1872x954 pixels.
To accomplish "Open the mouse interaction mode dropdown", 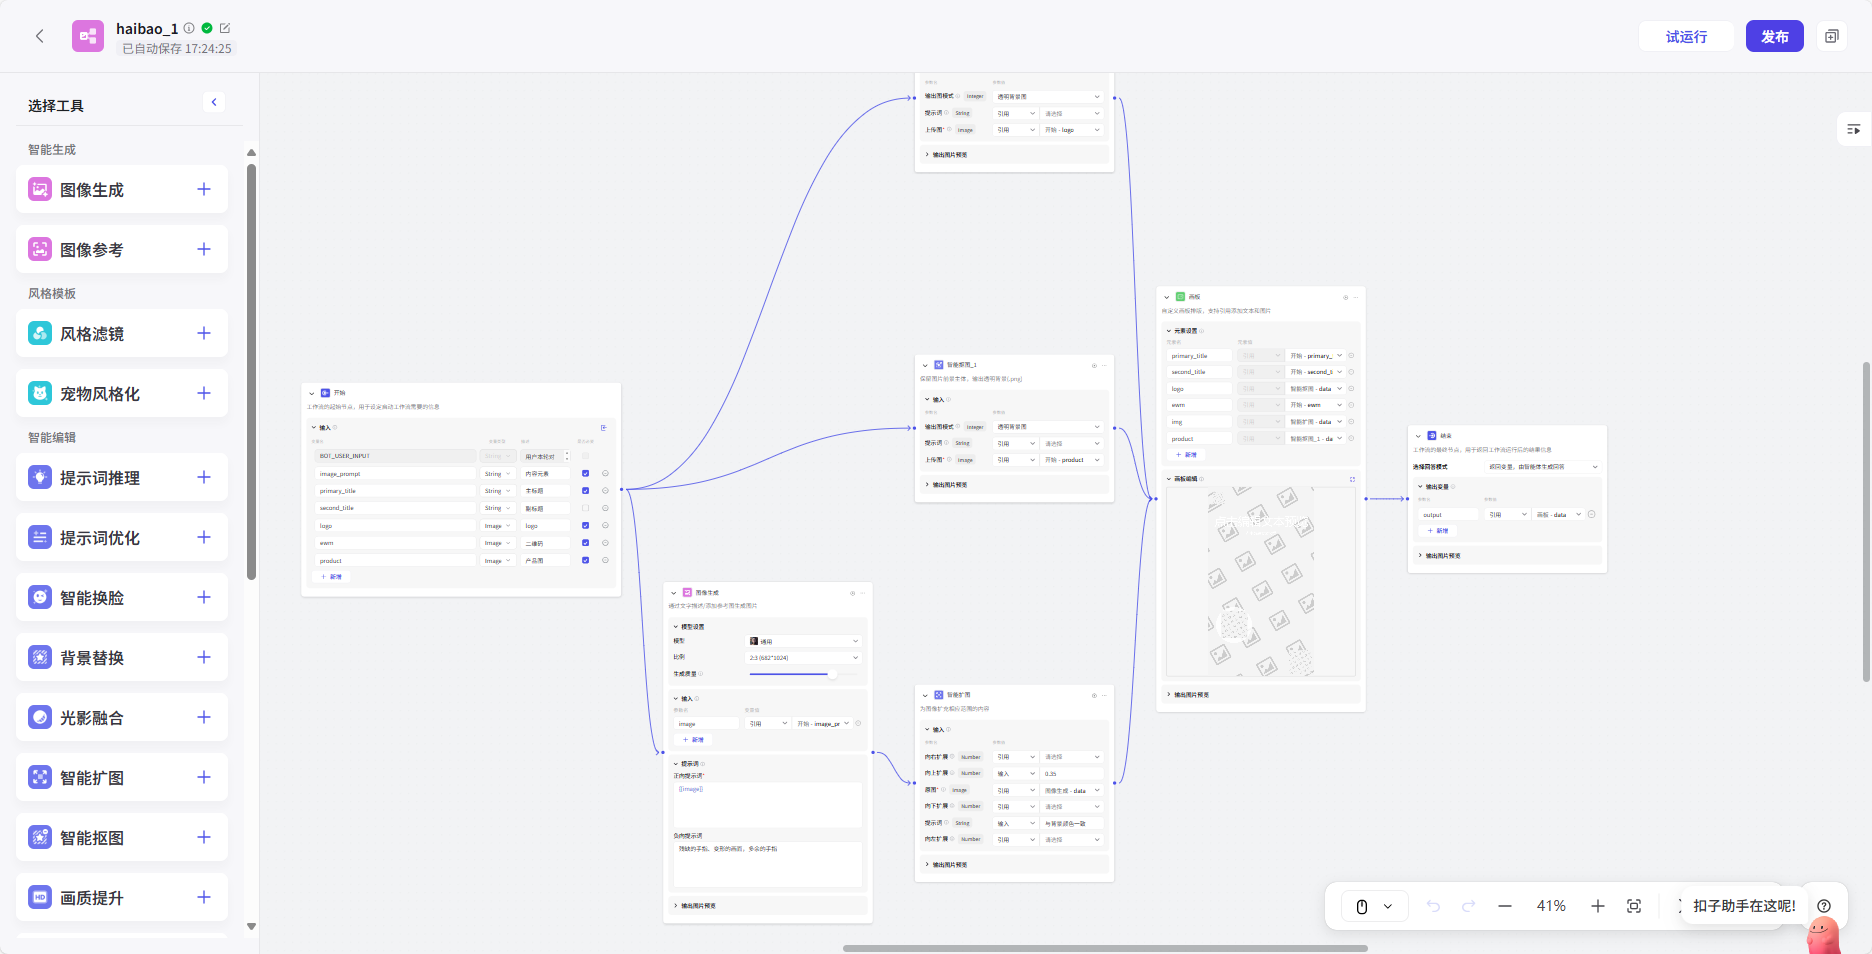I will pos(1374,906).
